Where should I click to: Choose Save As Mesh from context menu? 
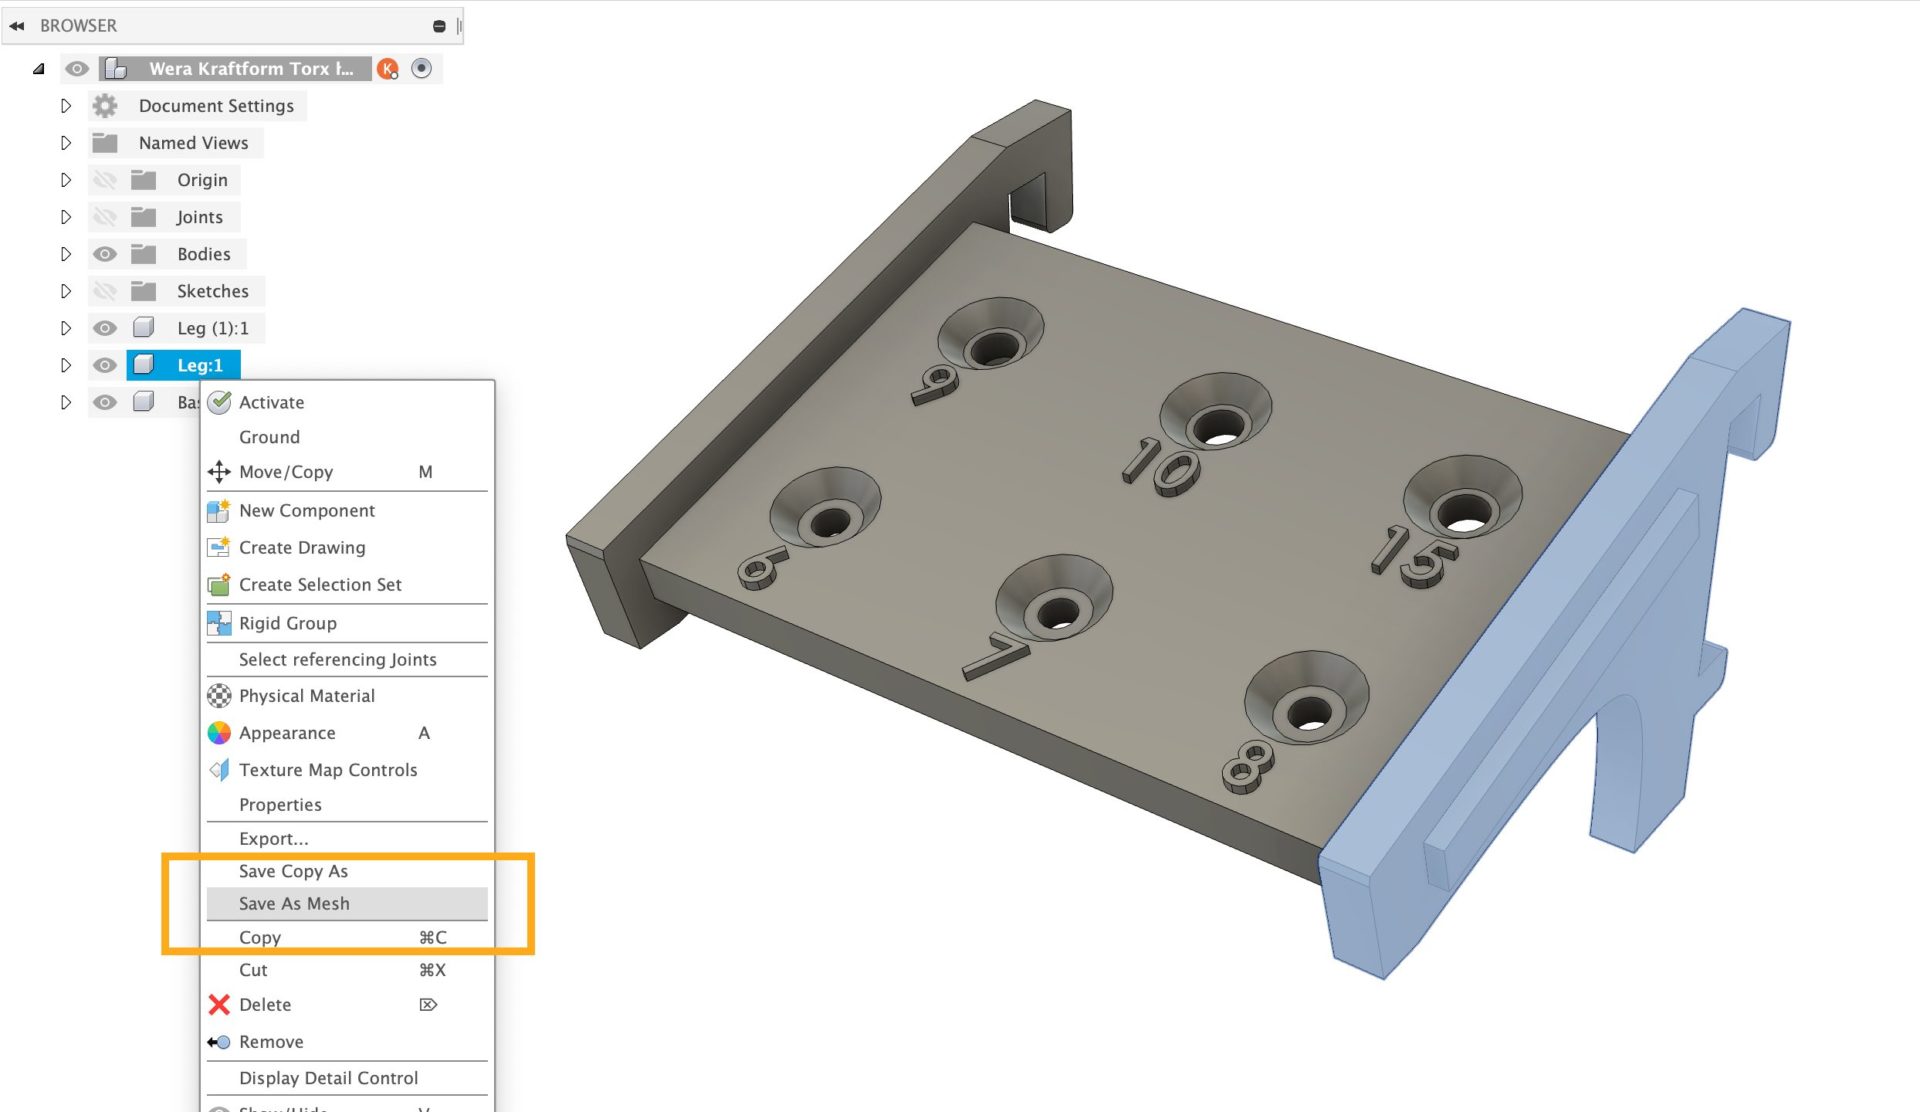294,904
